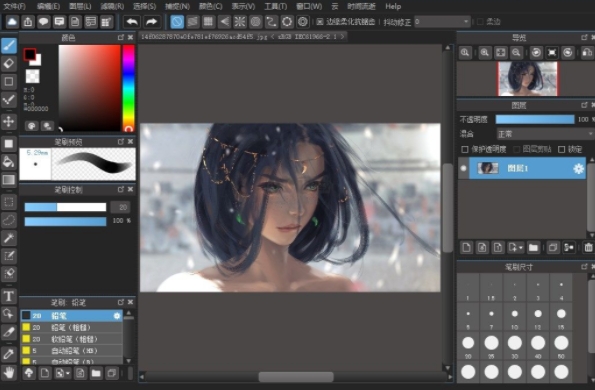The height and width of the screenshot is (390, 595).
Task: Choose brush size preset 5
Action: [468, 317]
